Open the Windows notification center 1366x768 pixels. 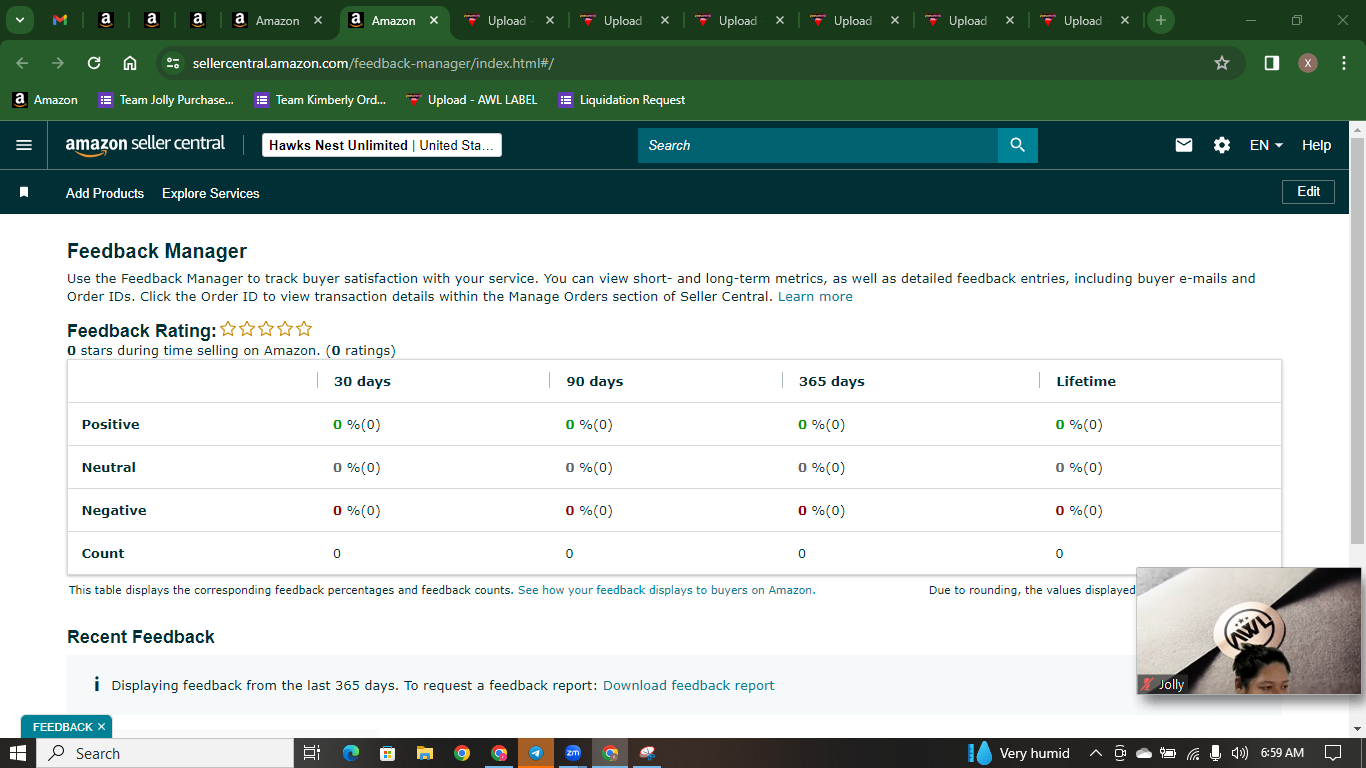1332,753
